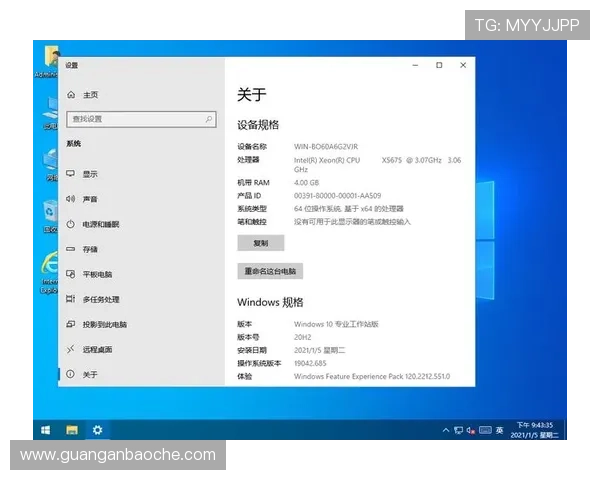
Task: Click the Windows Feature Experience Pack text
Action: (x=372, y=376)
